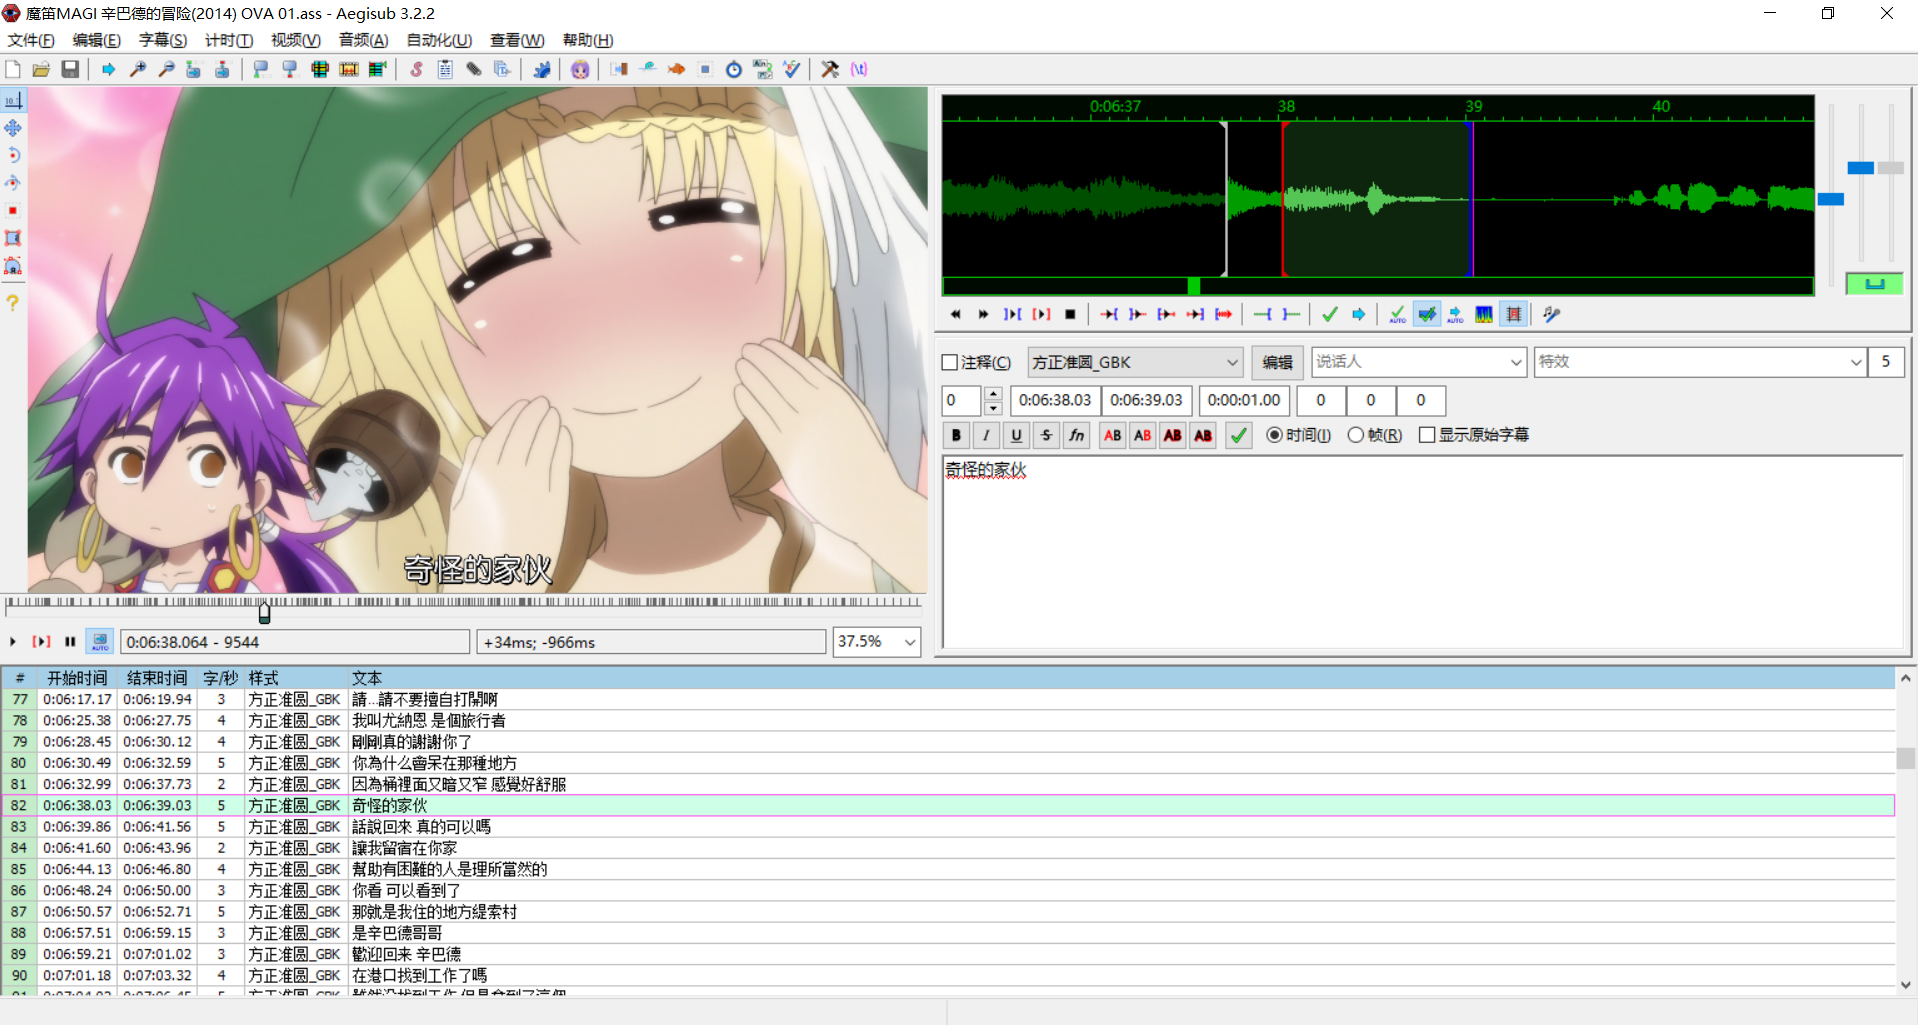Open the 计时(T) menu
1918x1025 pixels.
(229, 40)
